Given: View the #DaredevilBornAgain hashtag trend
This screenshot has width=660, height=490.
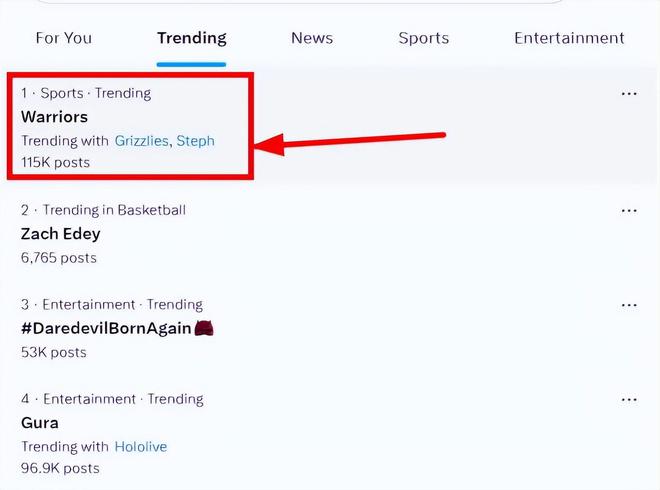Looking at the screenshot, I should click(x=105, y=328).
